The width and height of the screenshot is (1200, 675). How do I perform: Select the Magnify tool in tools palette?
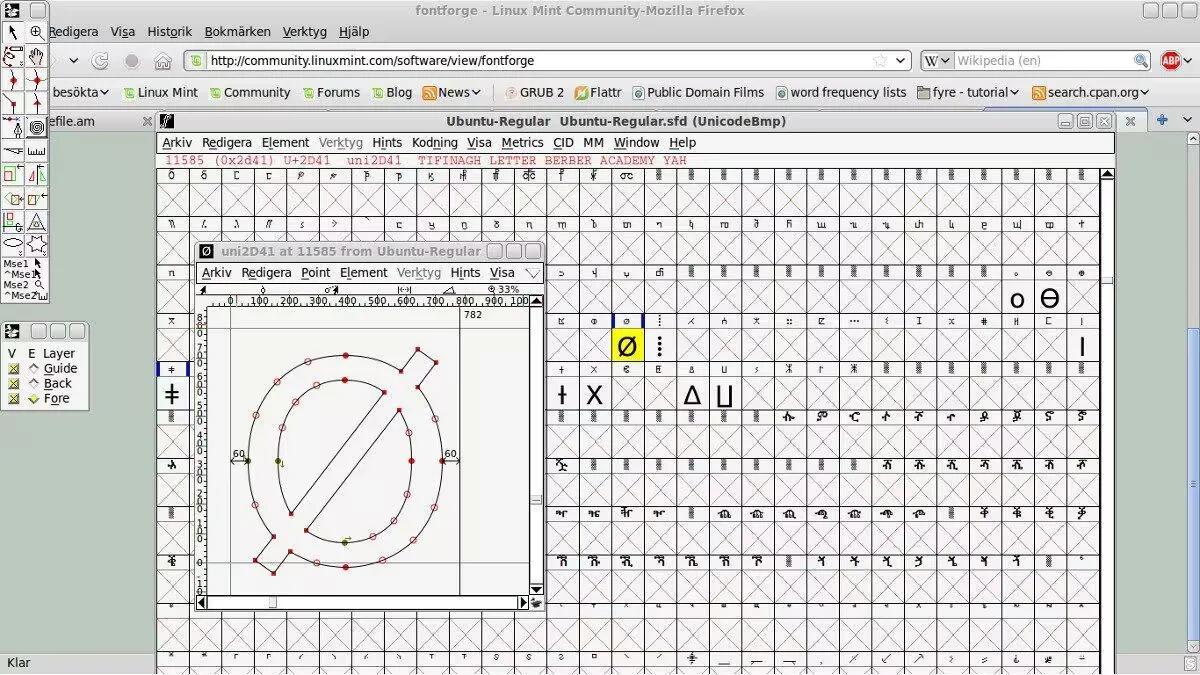click(37, 32)
